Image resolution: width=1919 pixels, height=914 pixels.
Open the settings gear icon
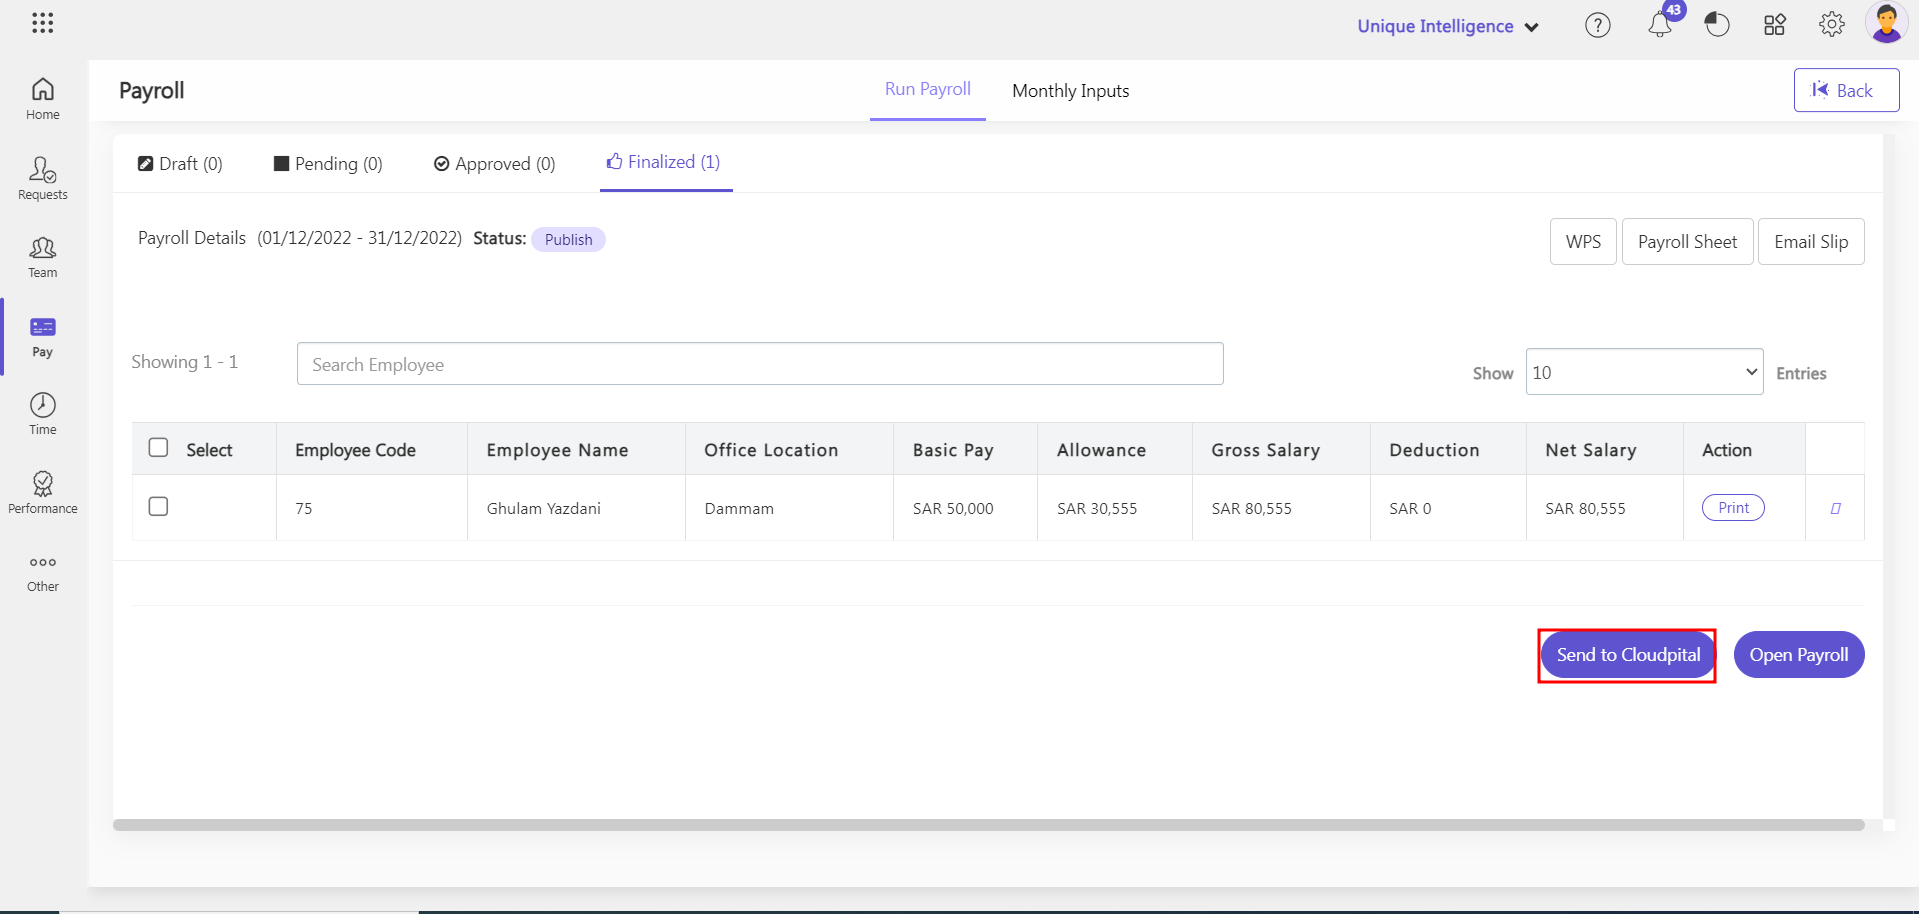pos(1832,24)
